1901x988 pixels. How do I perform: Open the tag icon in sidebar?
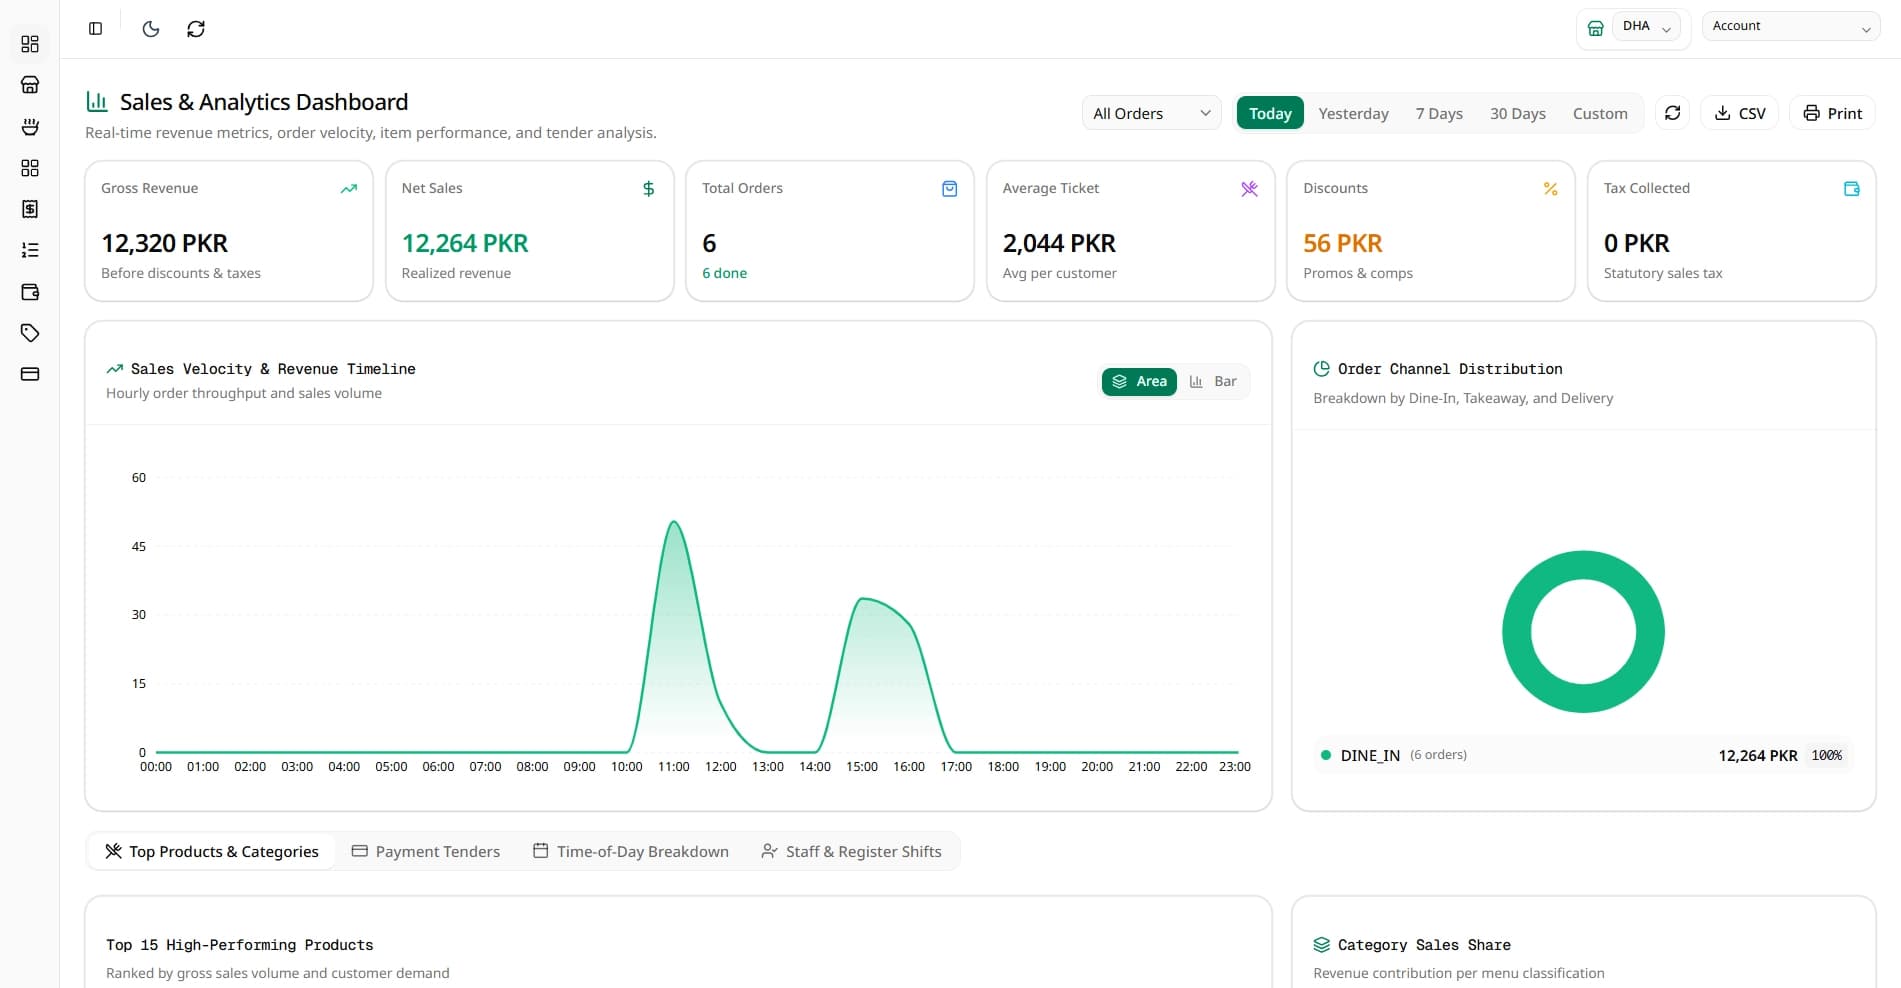[x=30, y=333]
